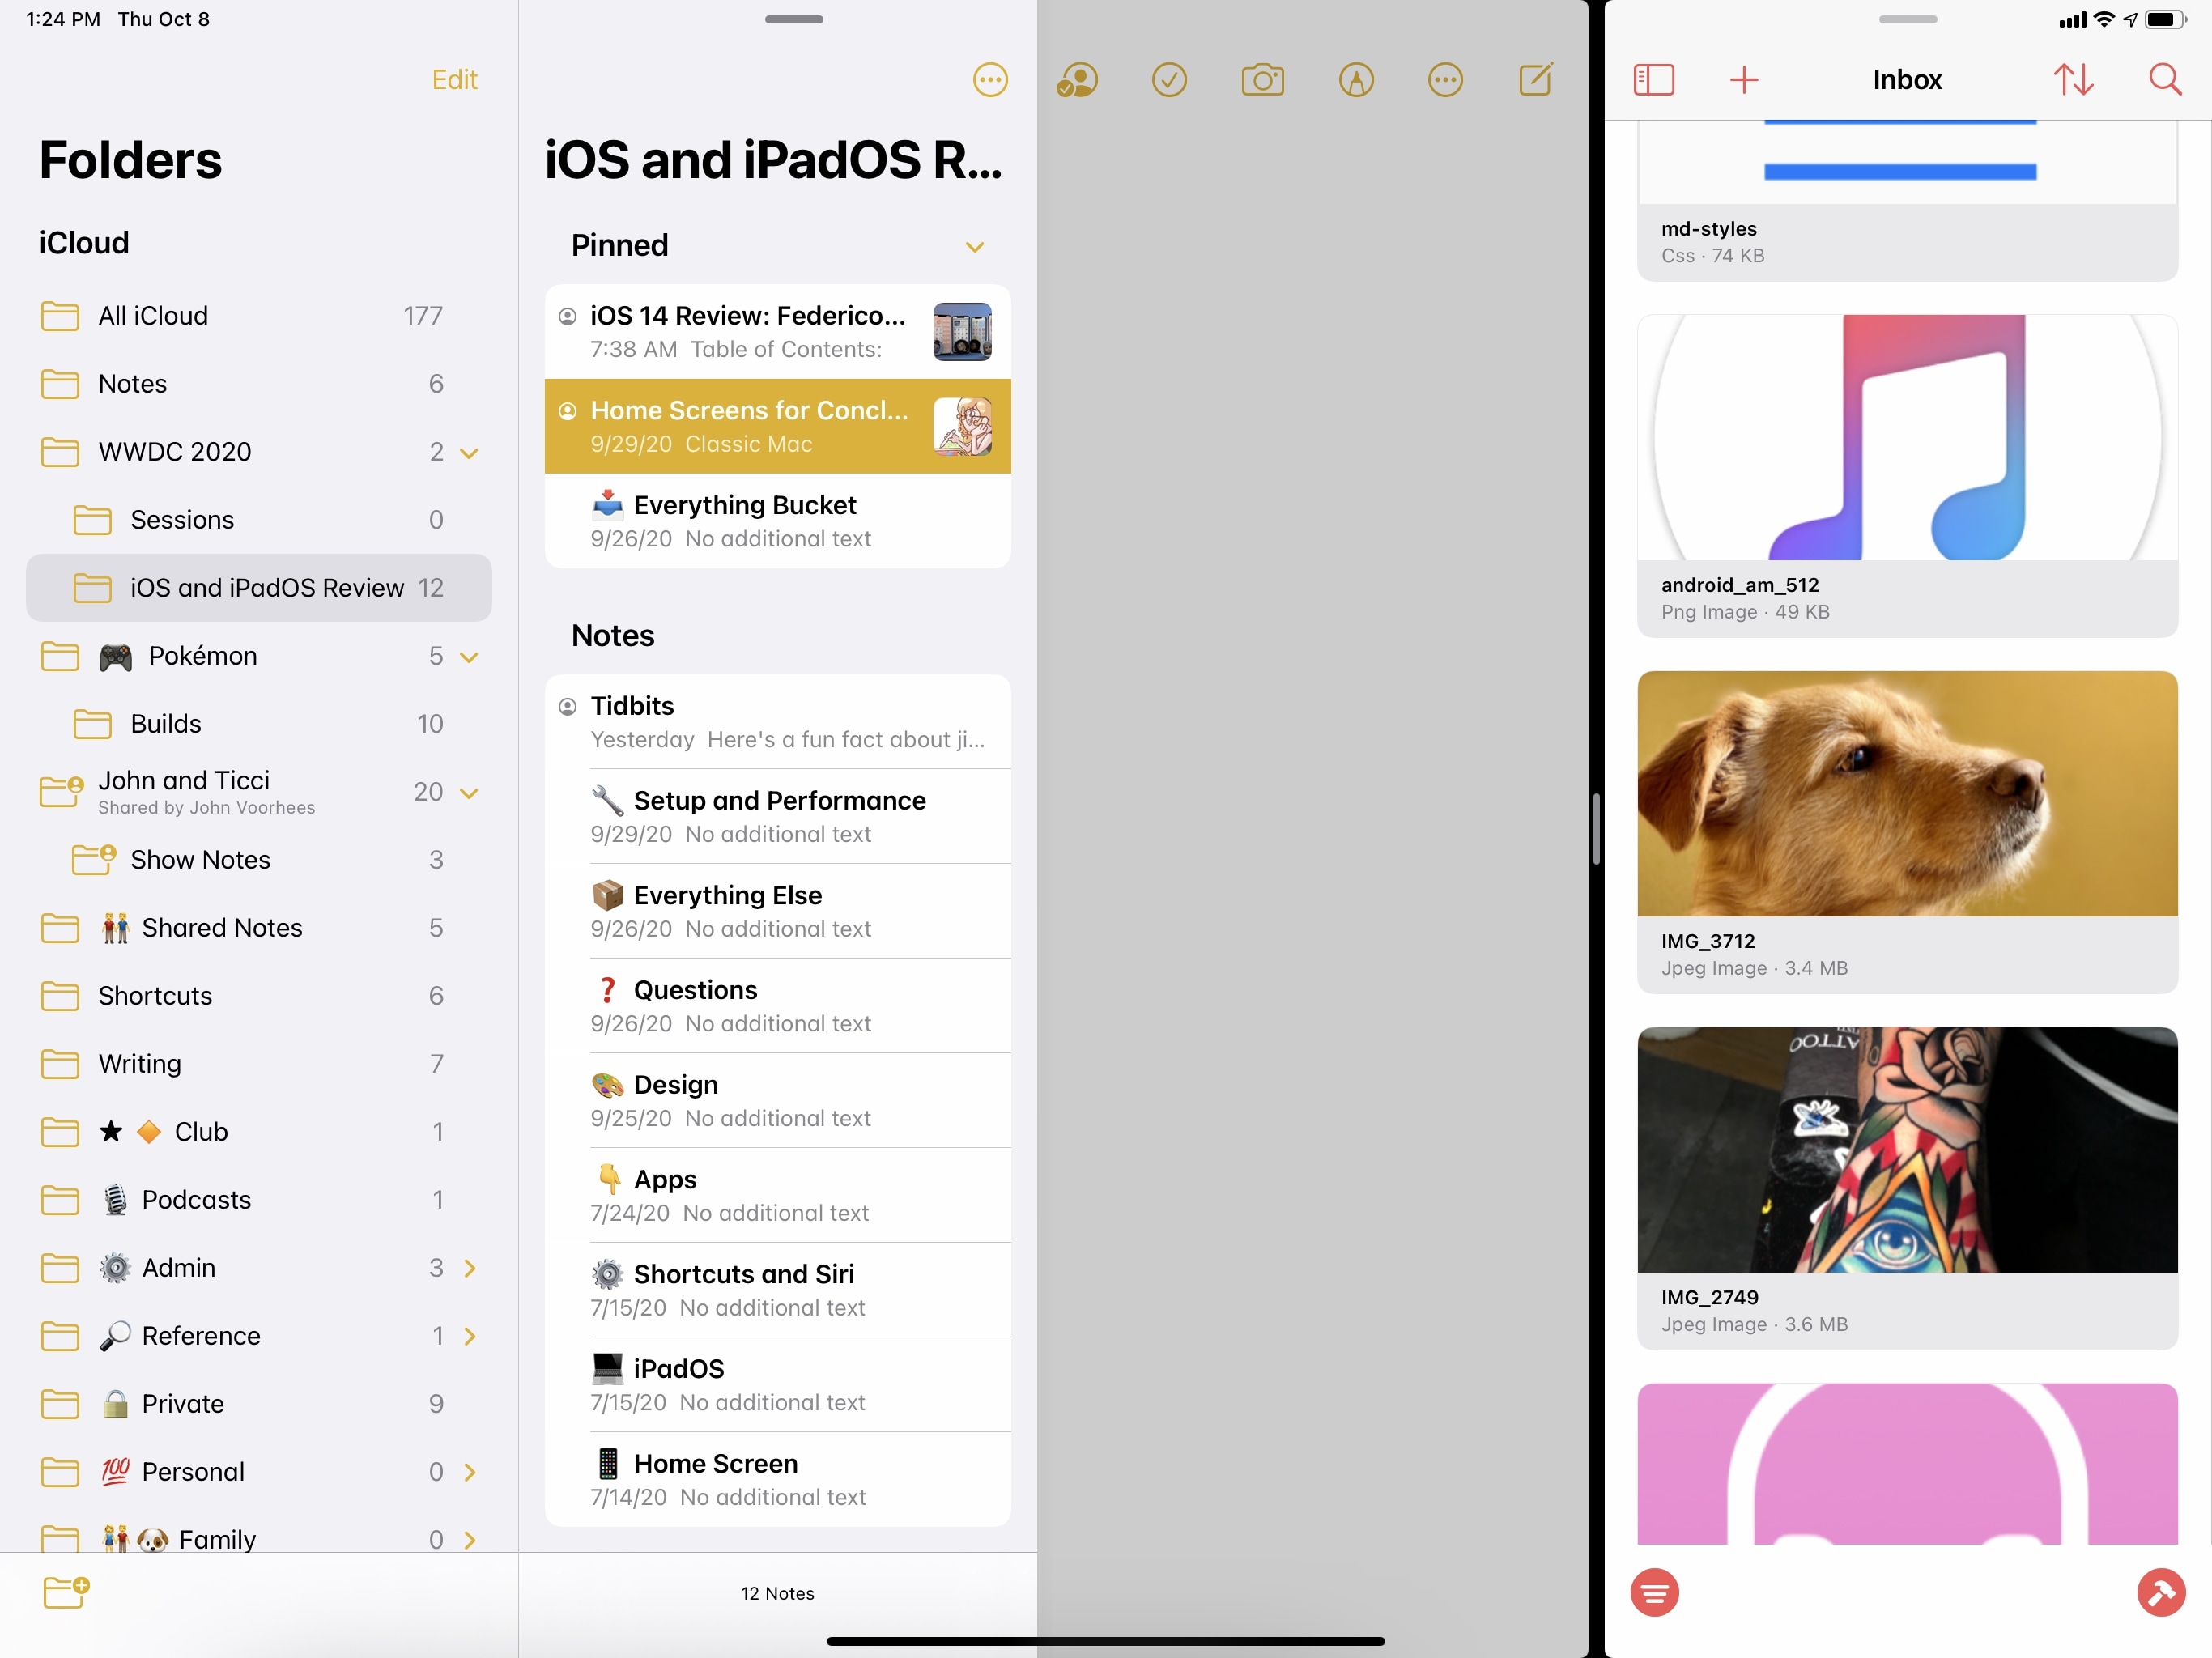
Task: Tap the red hammer tools button
Action: click(2161, 1592)
